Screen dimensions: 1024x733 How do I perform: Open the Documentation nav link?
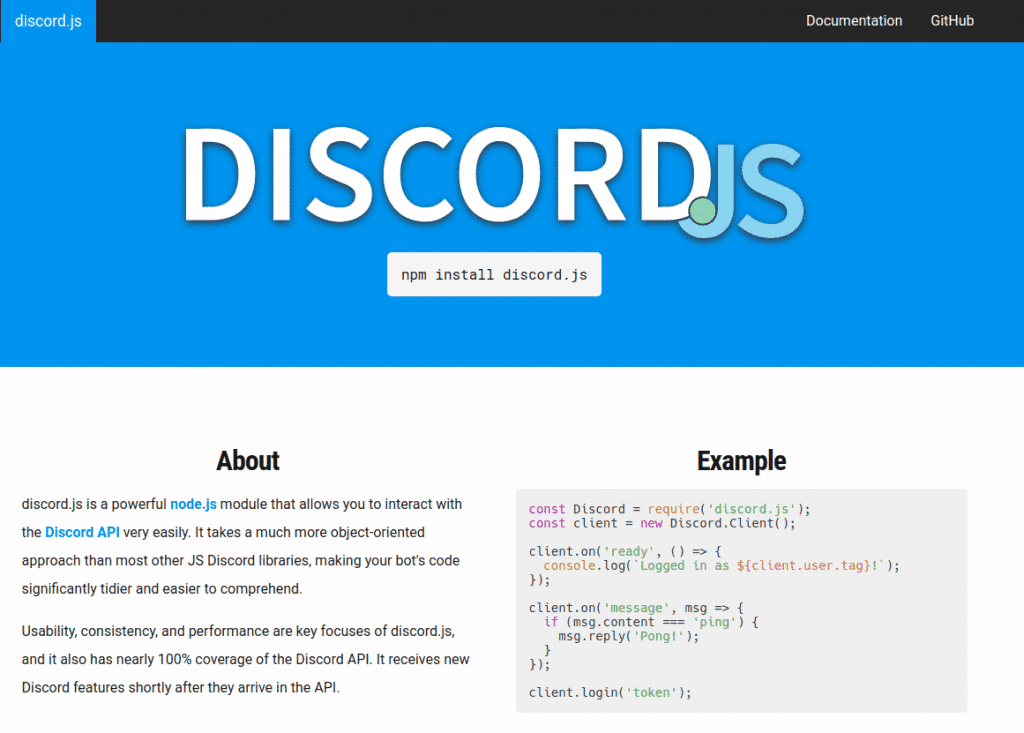854,21
